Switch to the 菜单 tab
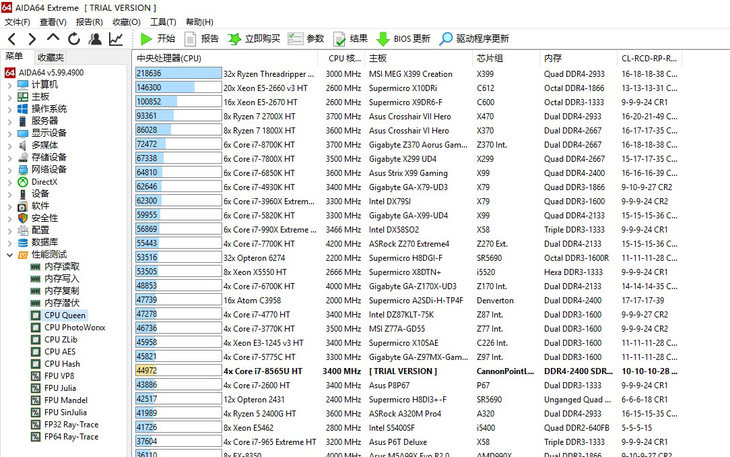730x457 pixels. pos(14,57)
